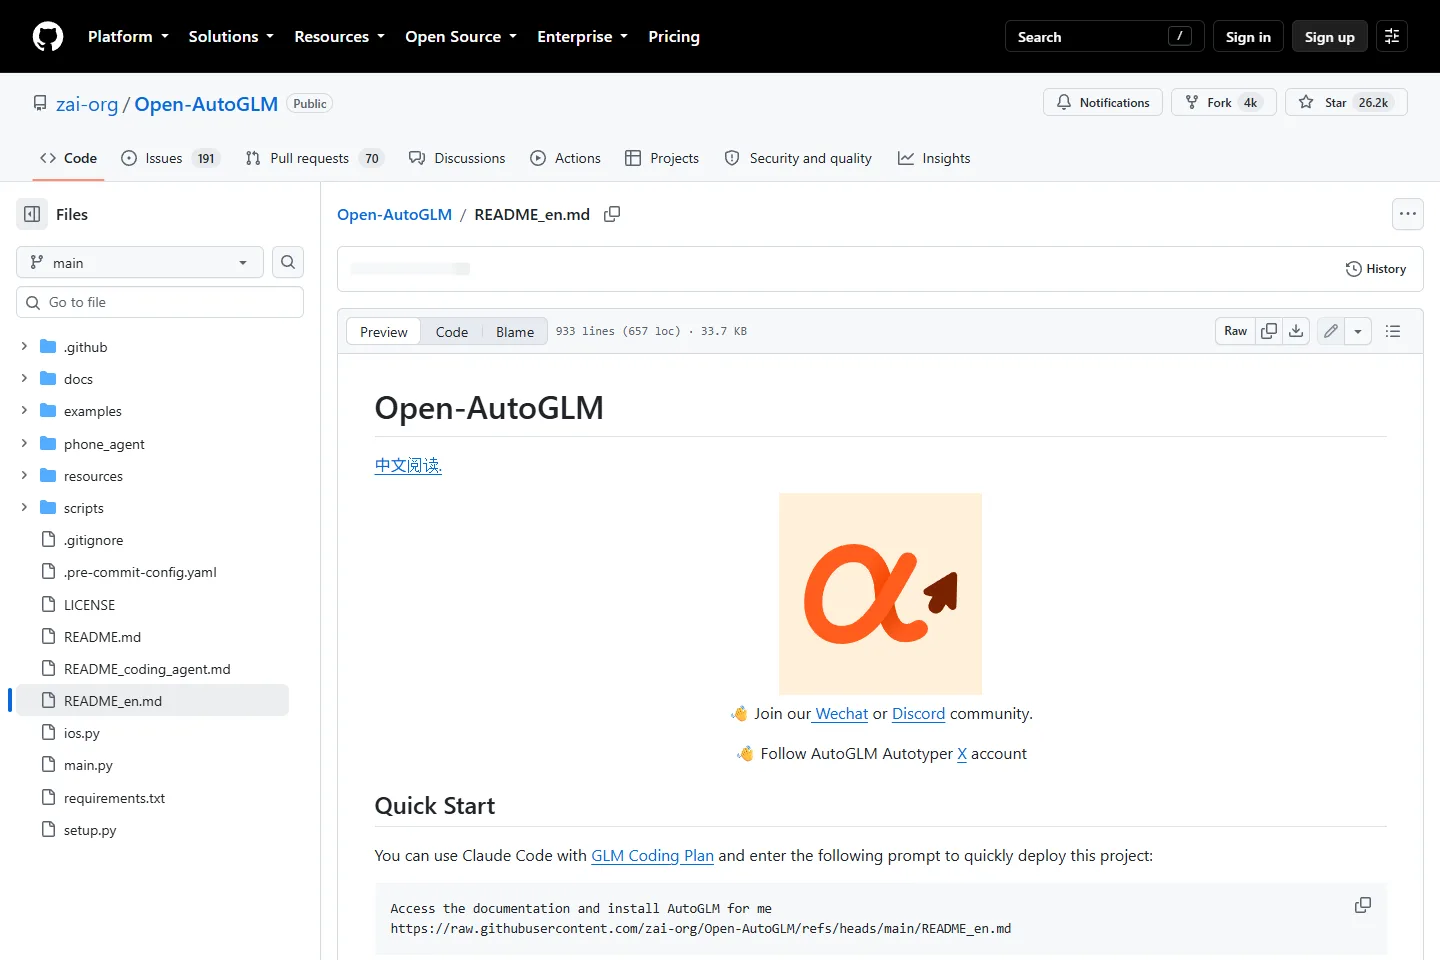Viewport: 1440px width, 960px height.
Task: Fork the repository
Action: pos(1224,102)
